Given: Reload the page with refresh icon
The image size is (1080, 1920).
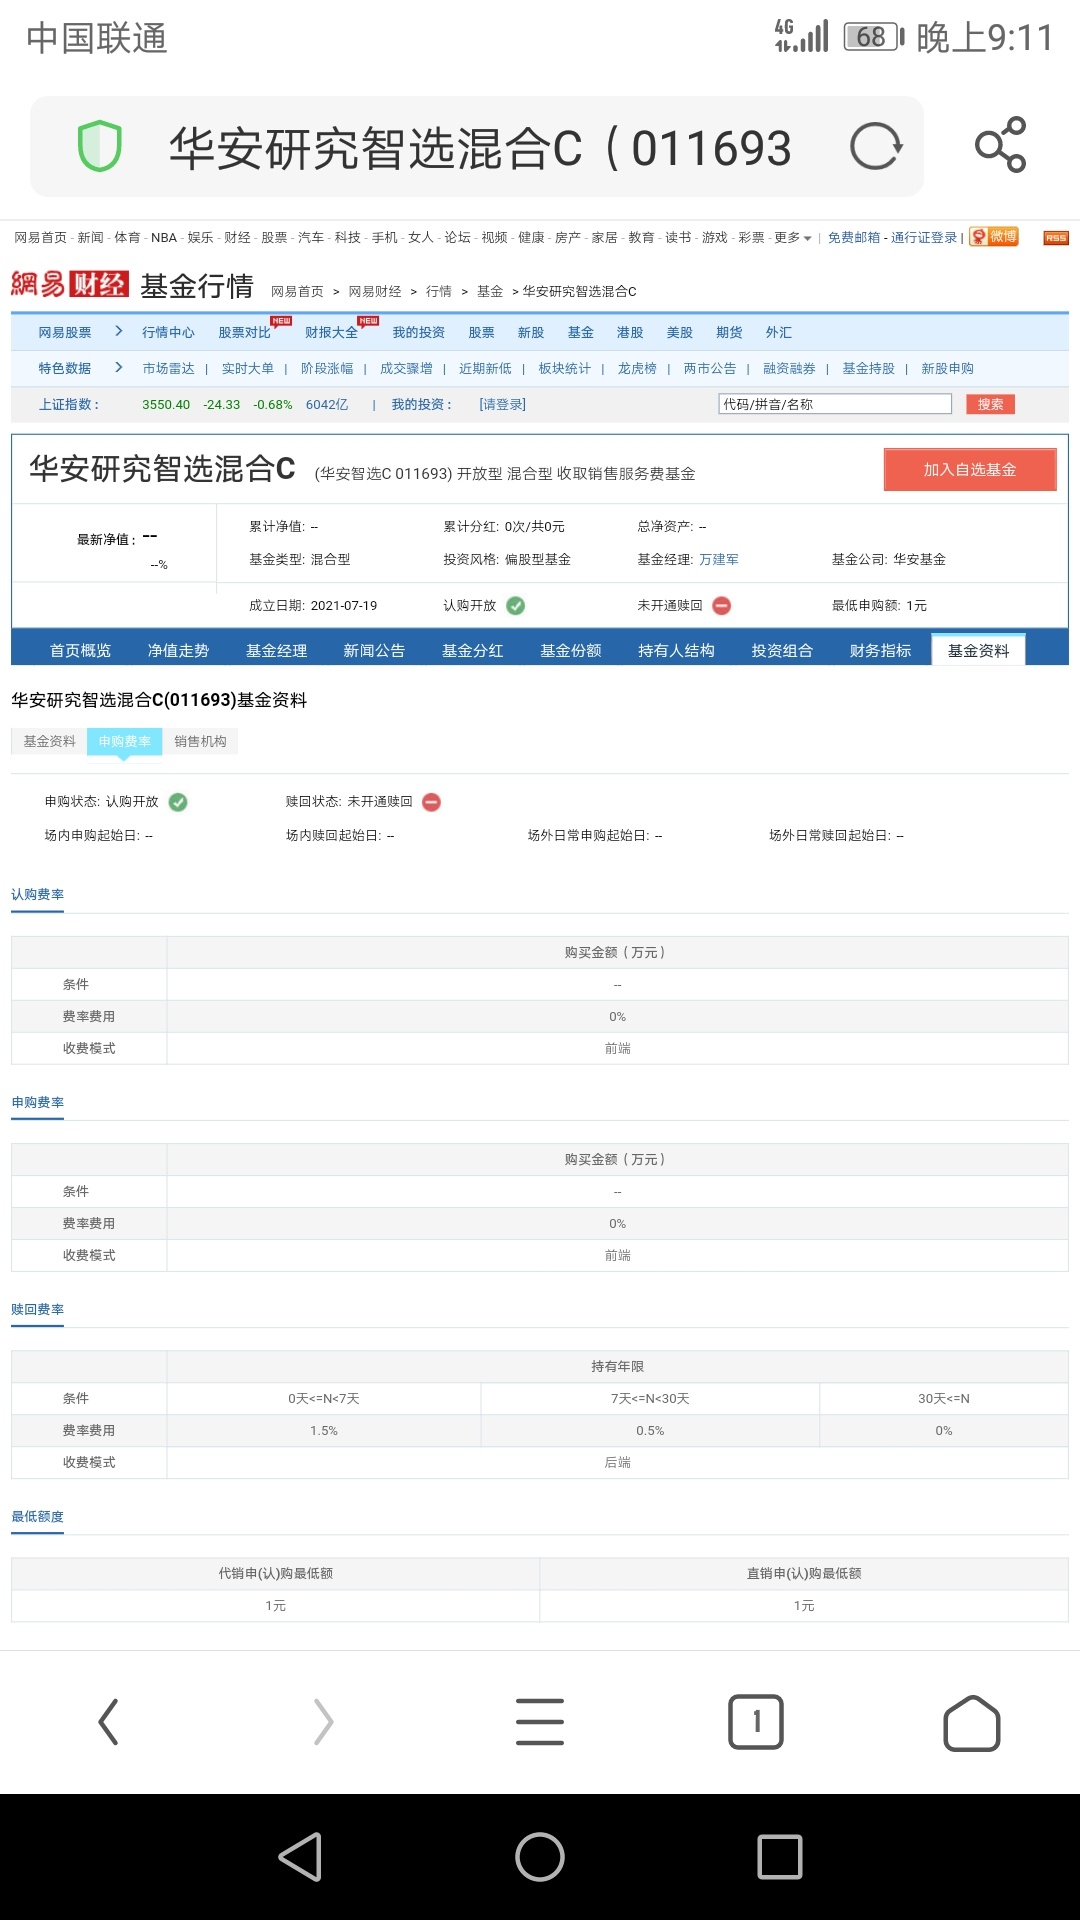Looking at the screenshot, I should click(x=876, y=147).
